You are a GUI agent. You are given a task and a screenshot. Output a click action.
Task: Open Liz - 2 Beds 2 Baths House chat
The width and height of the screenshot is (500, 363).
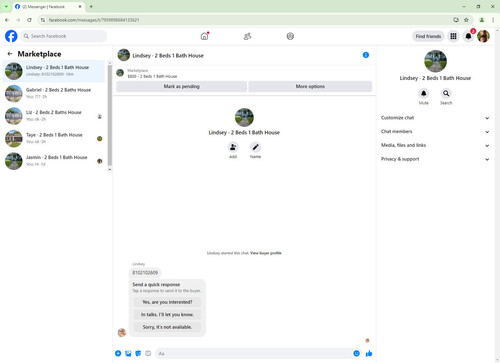[x=54, y=116]
